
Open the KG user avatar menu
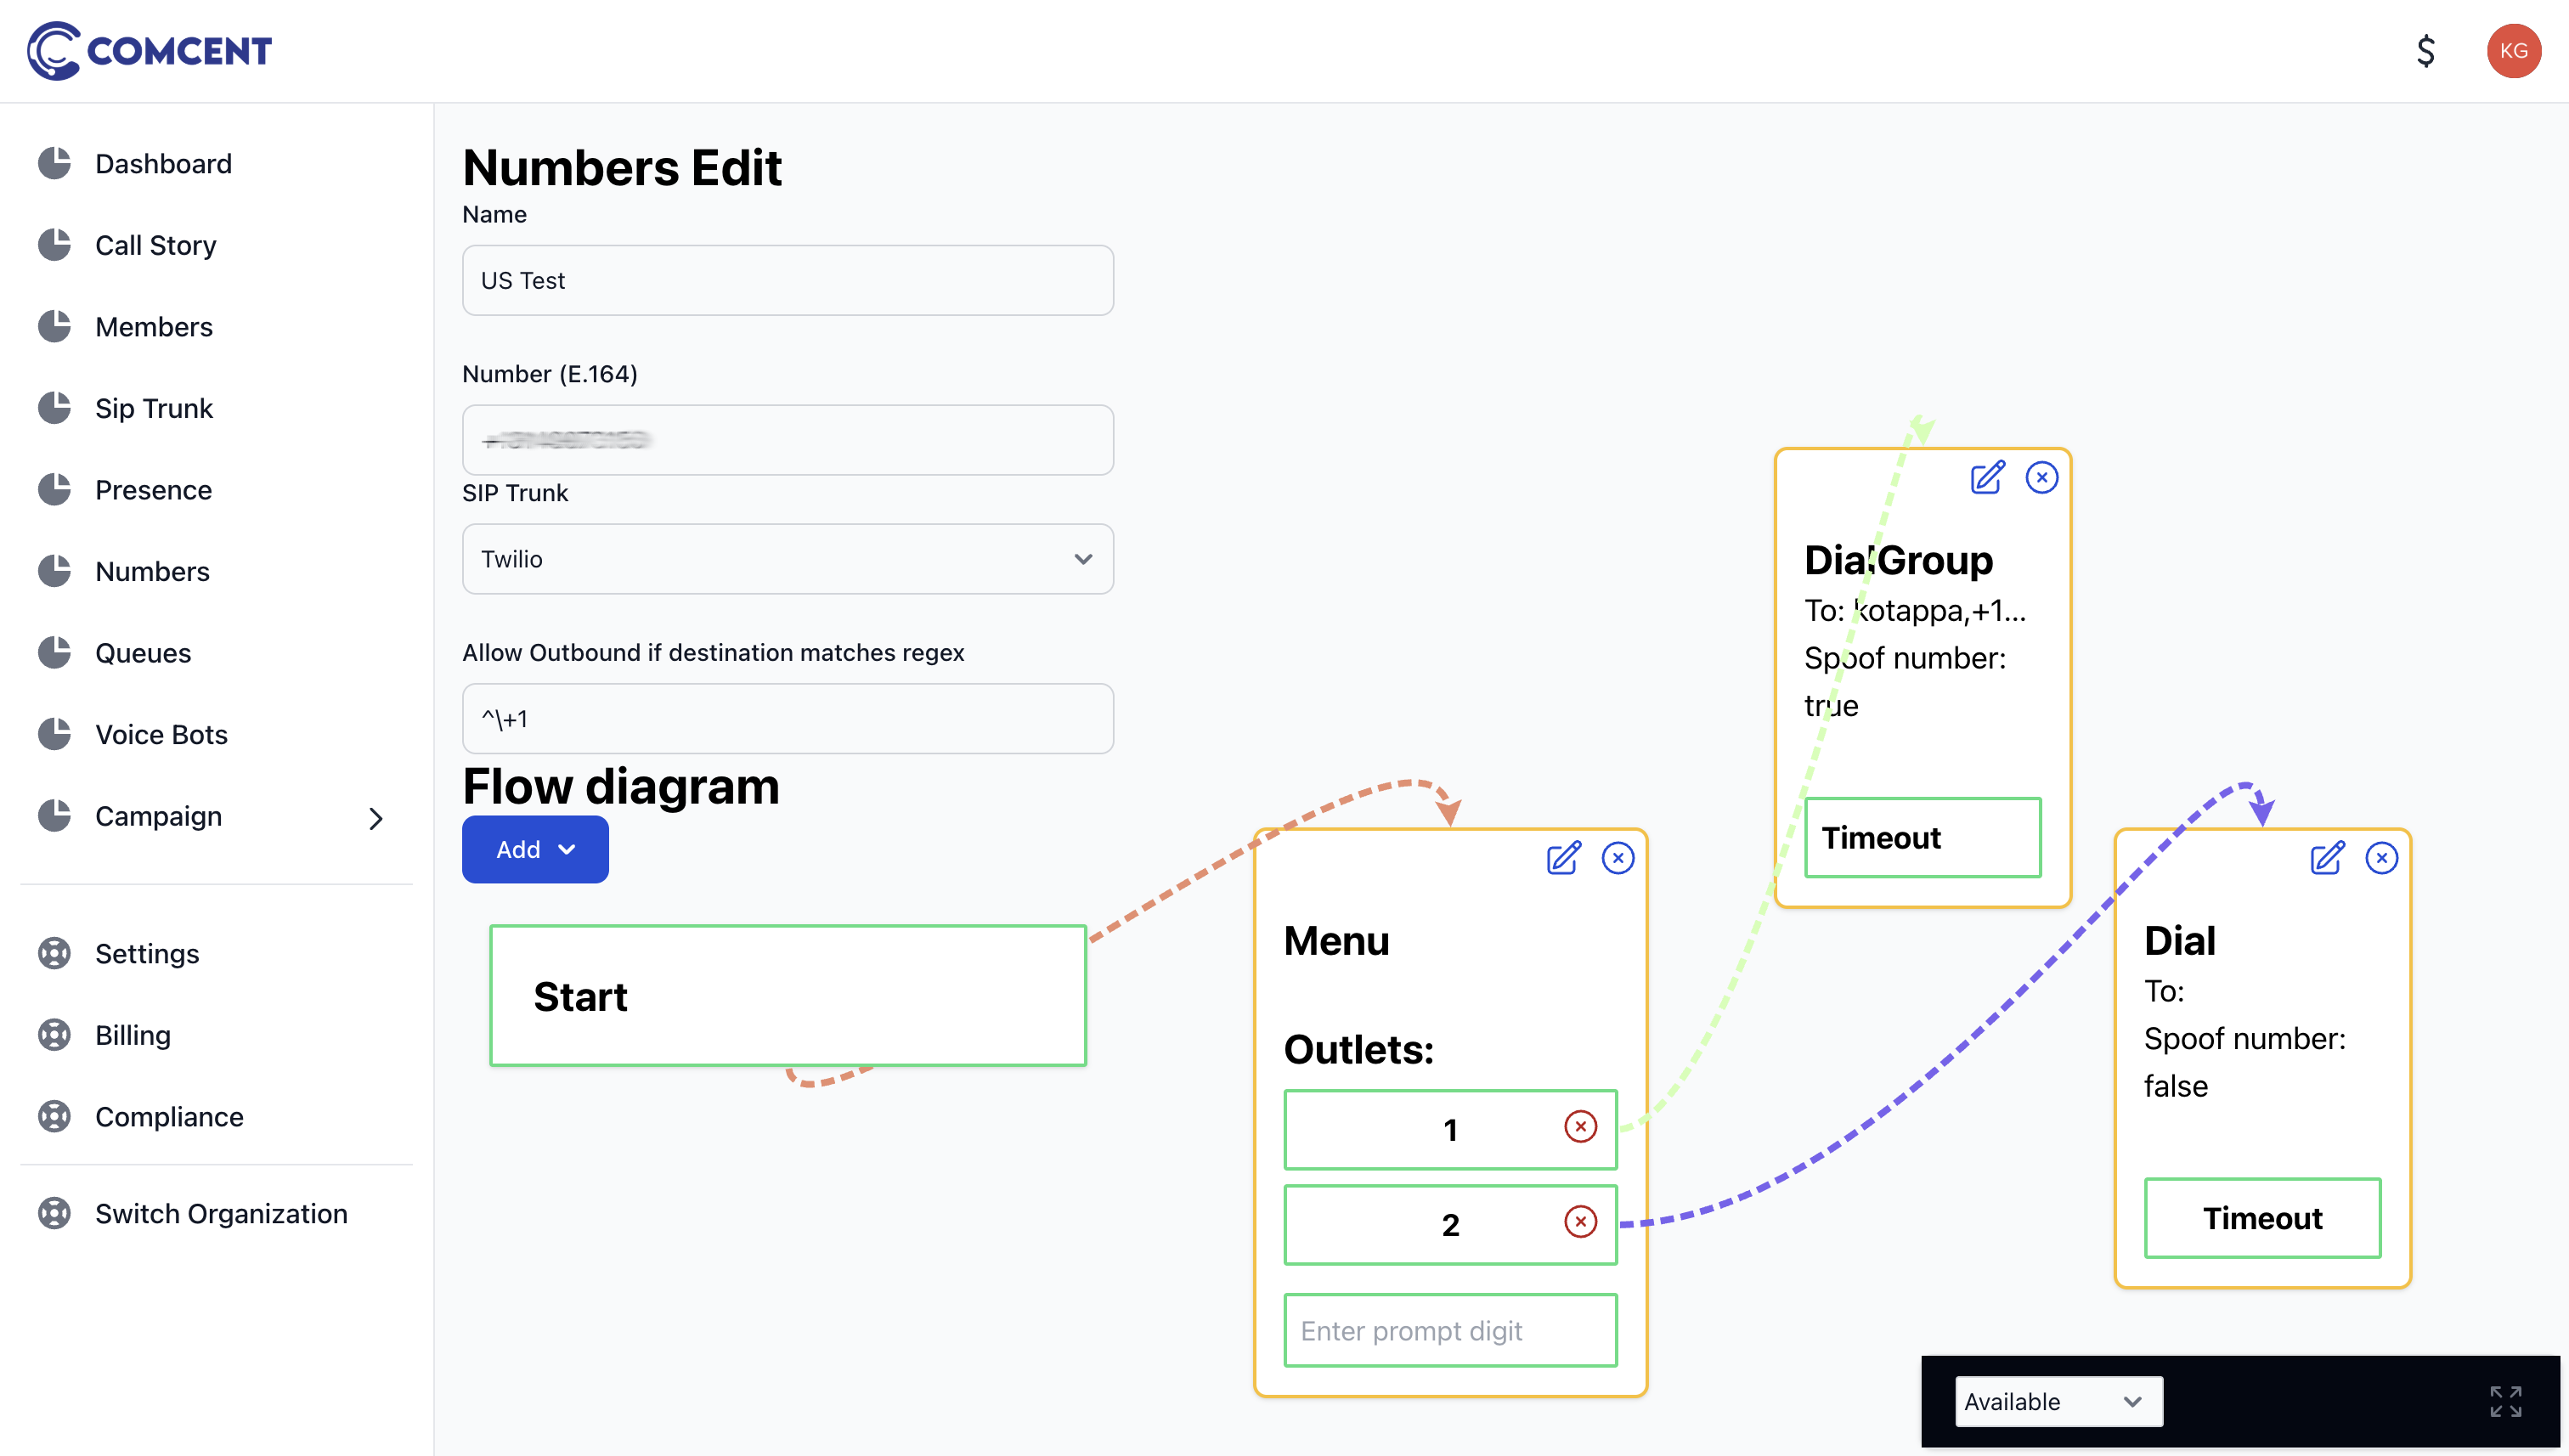(2513, 50)
